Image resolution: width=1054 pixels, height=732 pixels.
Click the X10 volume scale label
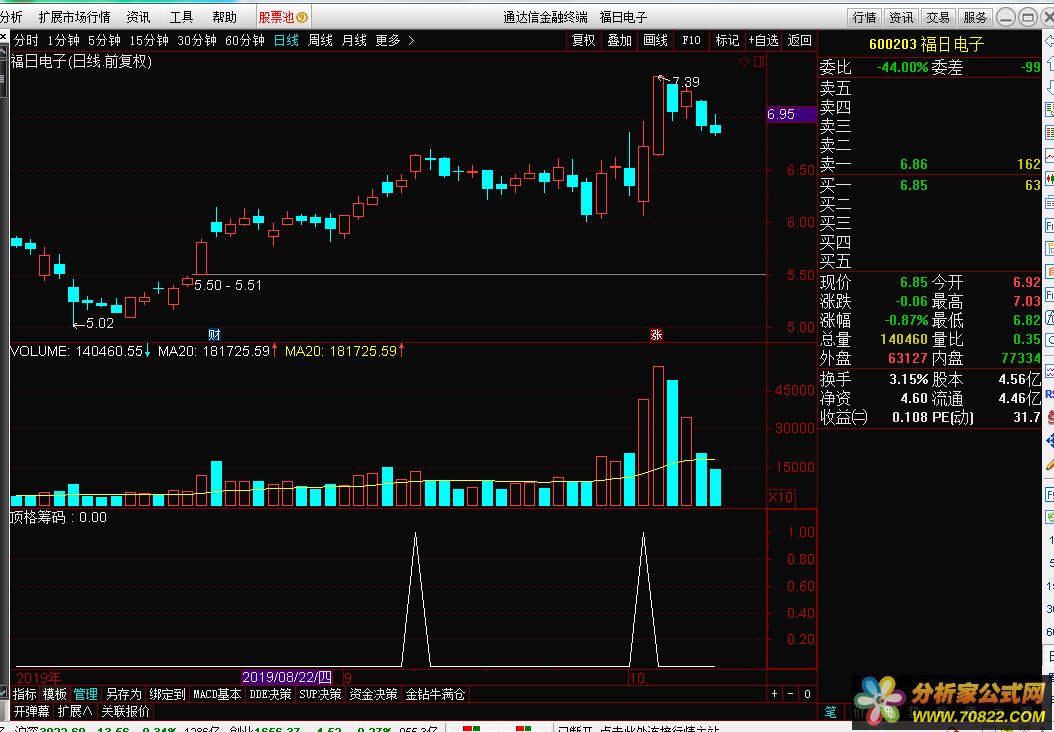(781, 497)
